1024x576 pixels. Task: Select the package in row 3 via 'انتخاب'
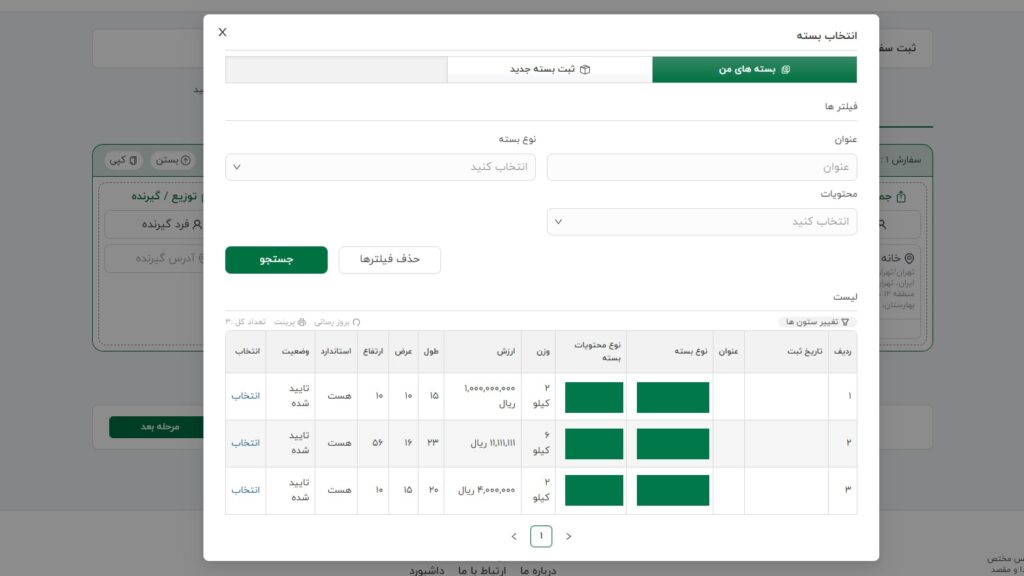(245, 490)
